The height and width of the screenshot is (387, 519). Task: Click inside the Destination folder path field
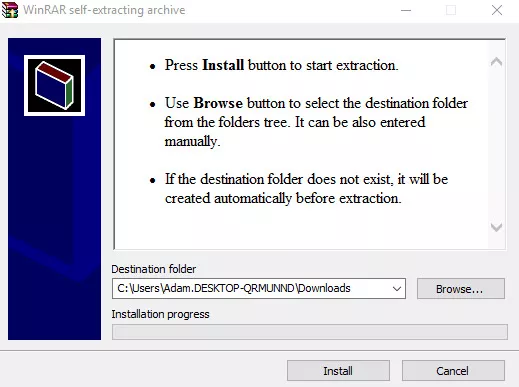[x=252, y=289]
